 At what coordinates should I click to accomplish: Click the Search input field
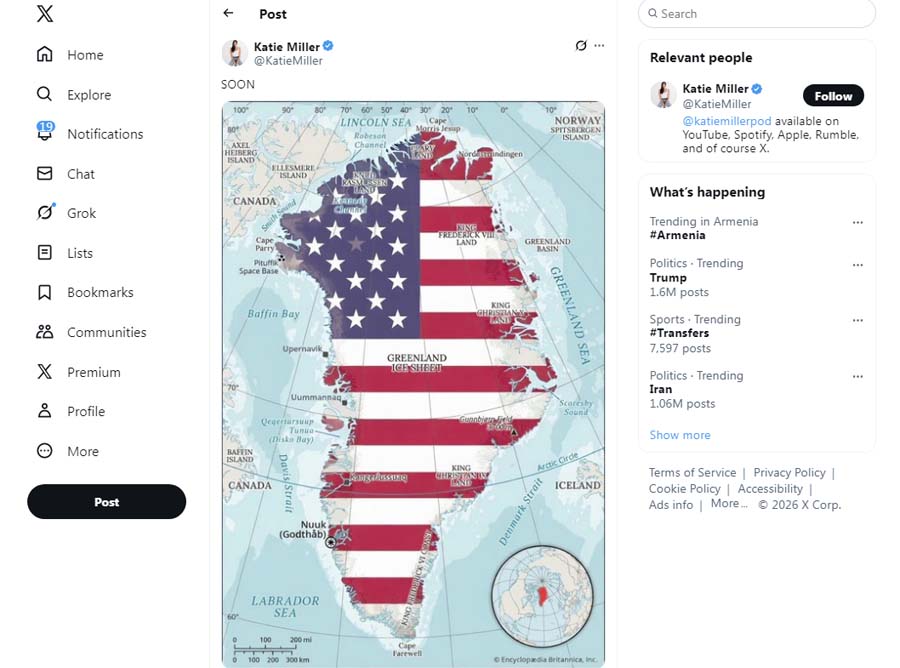point(760,14)
